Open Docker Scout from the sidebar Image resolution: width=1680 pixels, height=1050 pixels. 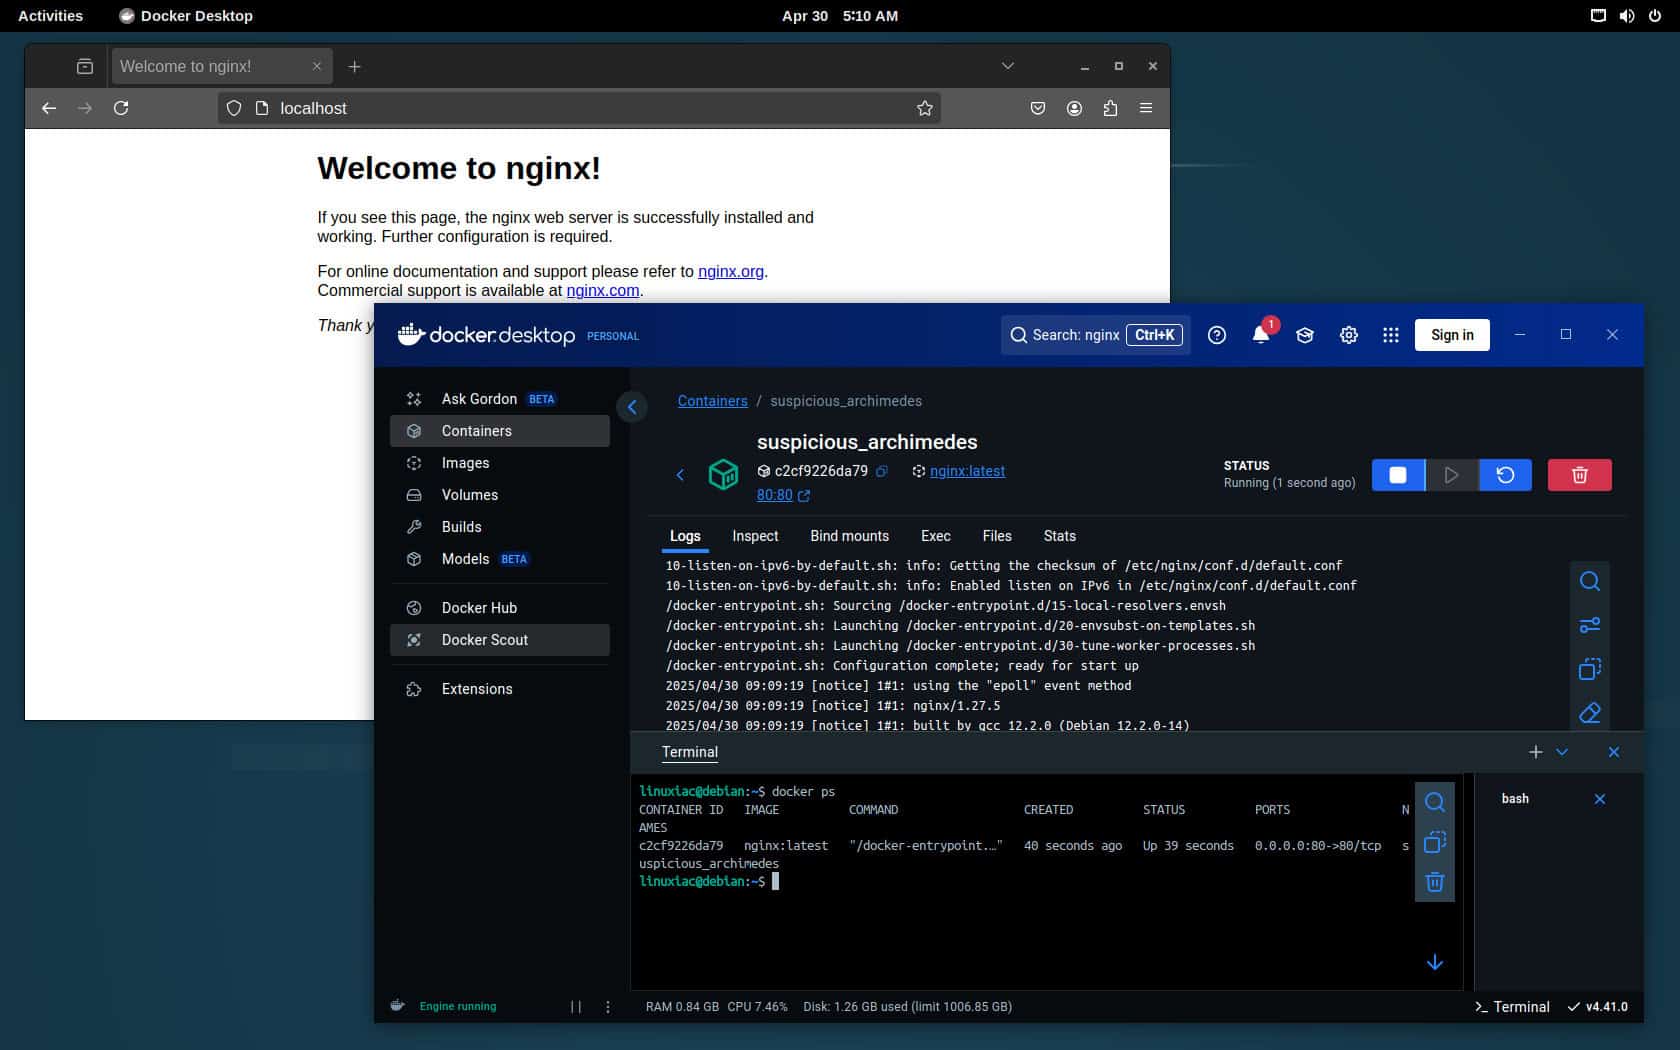[484, 639]
